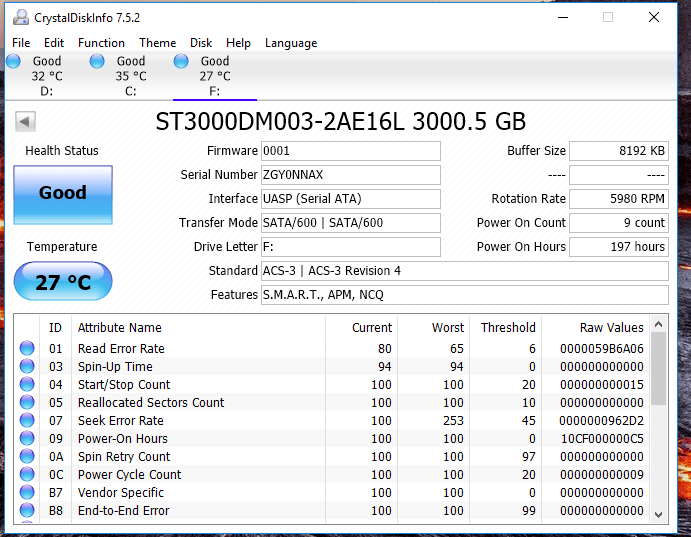This screenshot has height=537, width=691.
Task: Open the Function menu
Action: [101, 43]
